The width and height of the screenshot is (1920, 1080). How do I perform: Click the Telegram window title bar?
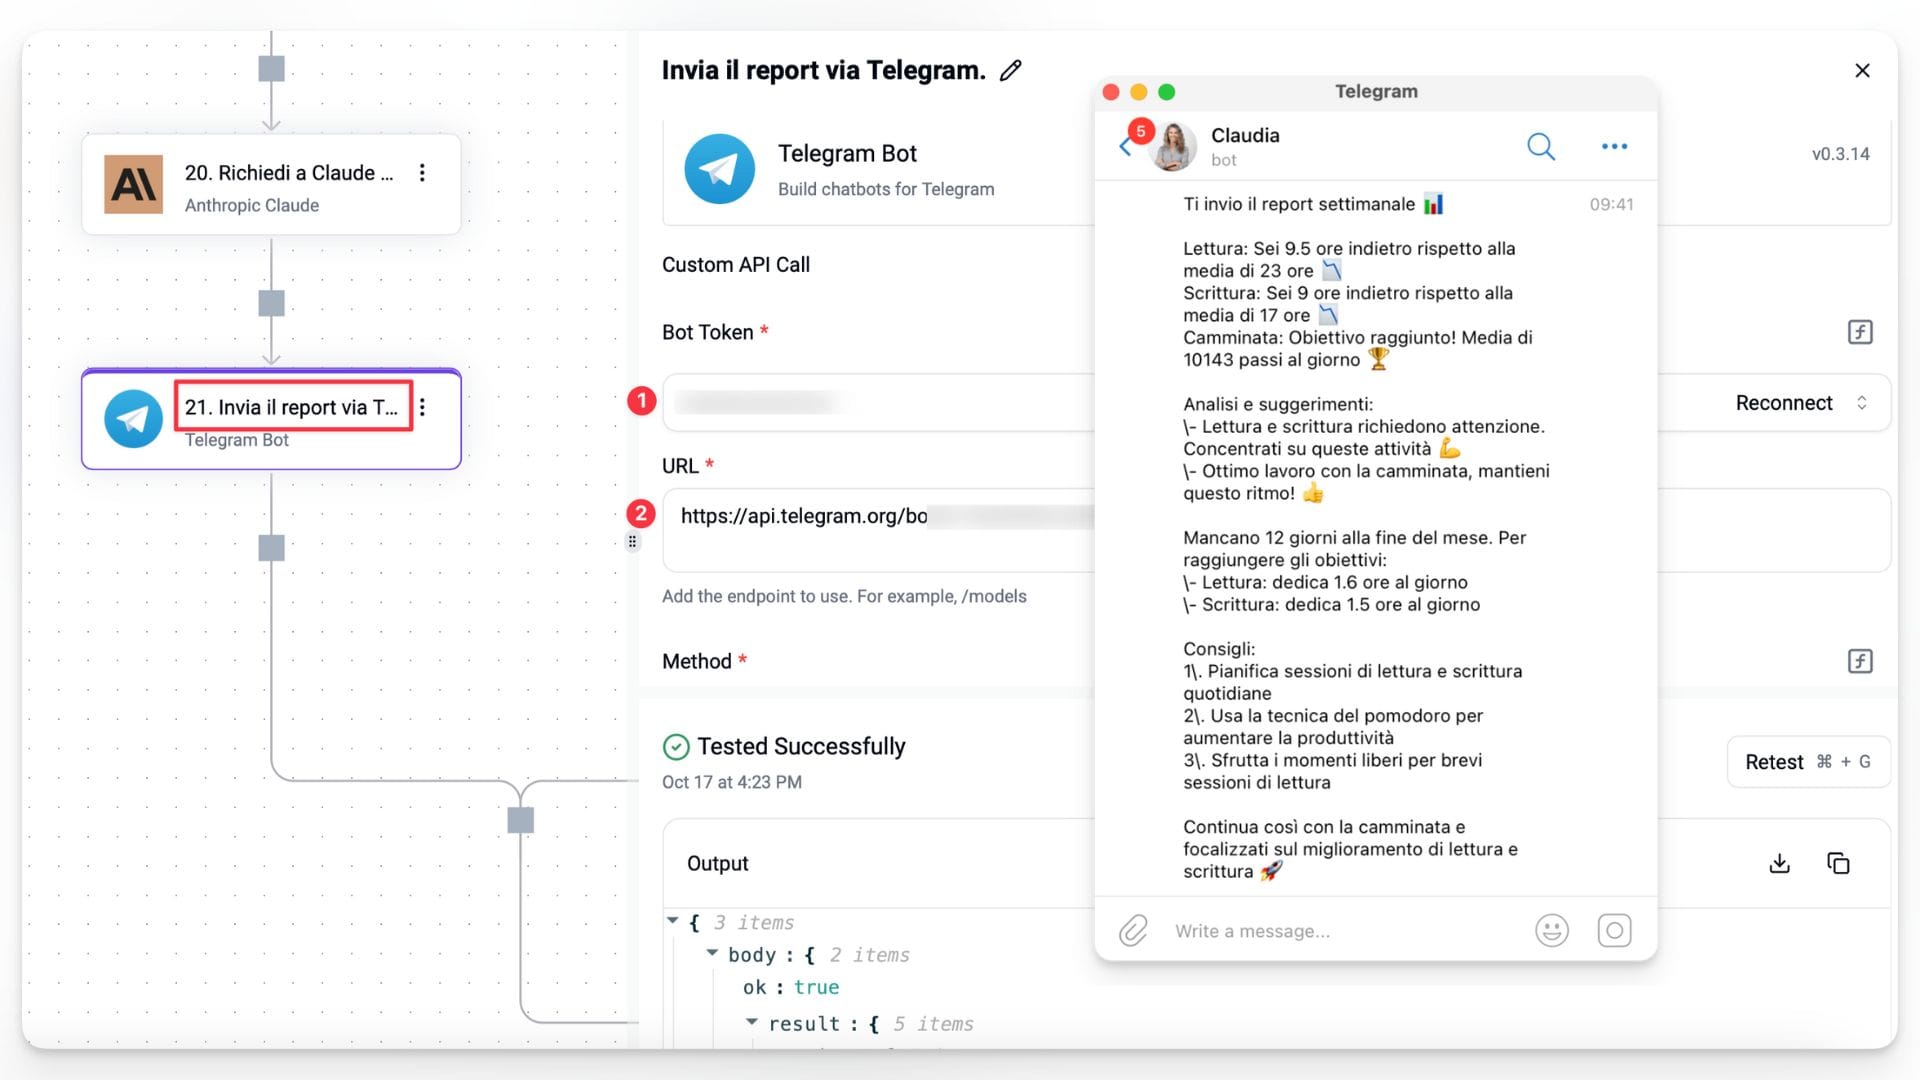coord(1376,91)
